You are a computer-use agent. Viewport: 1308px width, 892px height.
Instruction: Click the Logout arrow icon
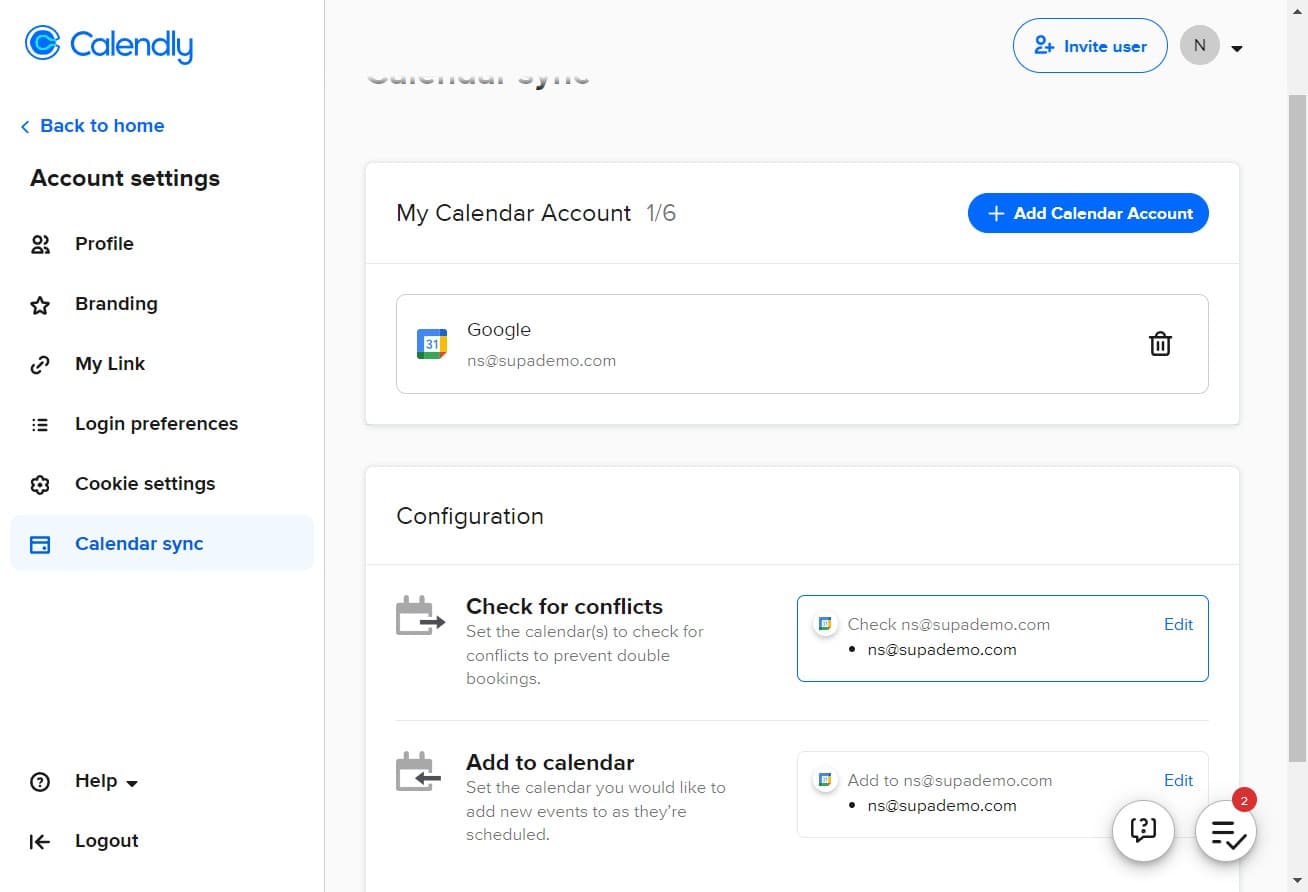[40, 841]
